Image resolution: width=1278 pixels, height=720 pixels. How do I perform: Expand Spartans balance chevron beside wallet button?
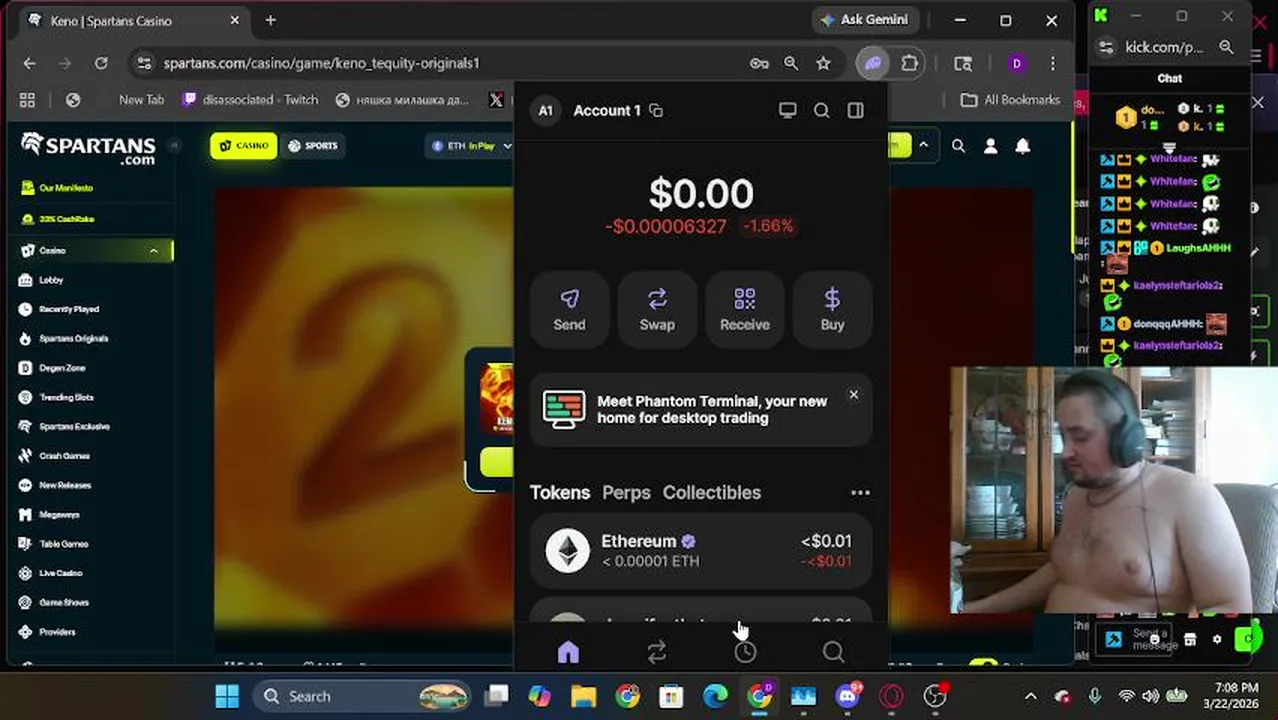click(924, 146)
